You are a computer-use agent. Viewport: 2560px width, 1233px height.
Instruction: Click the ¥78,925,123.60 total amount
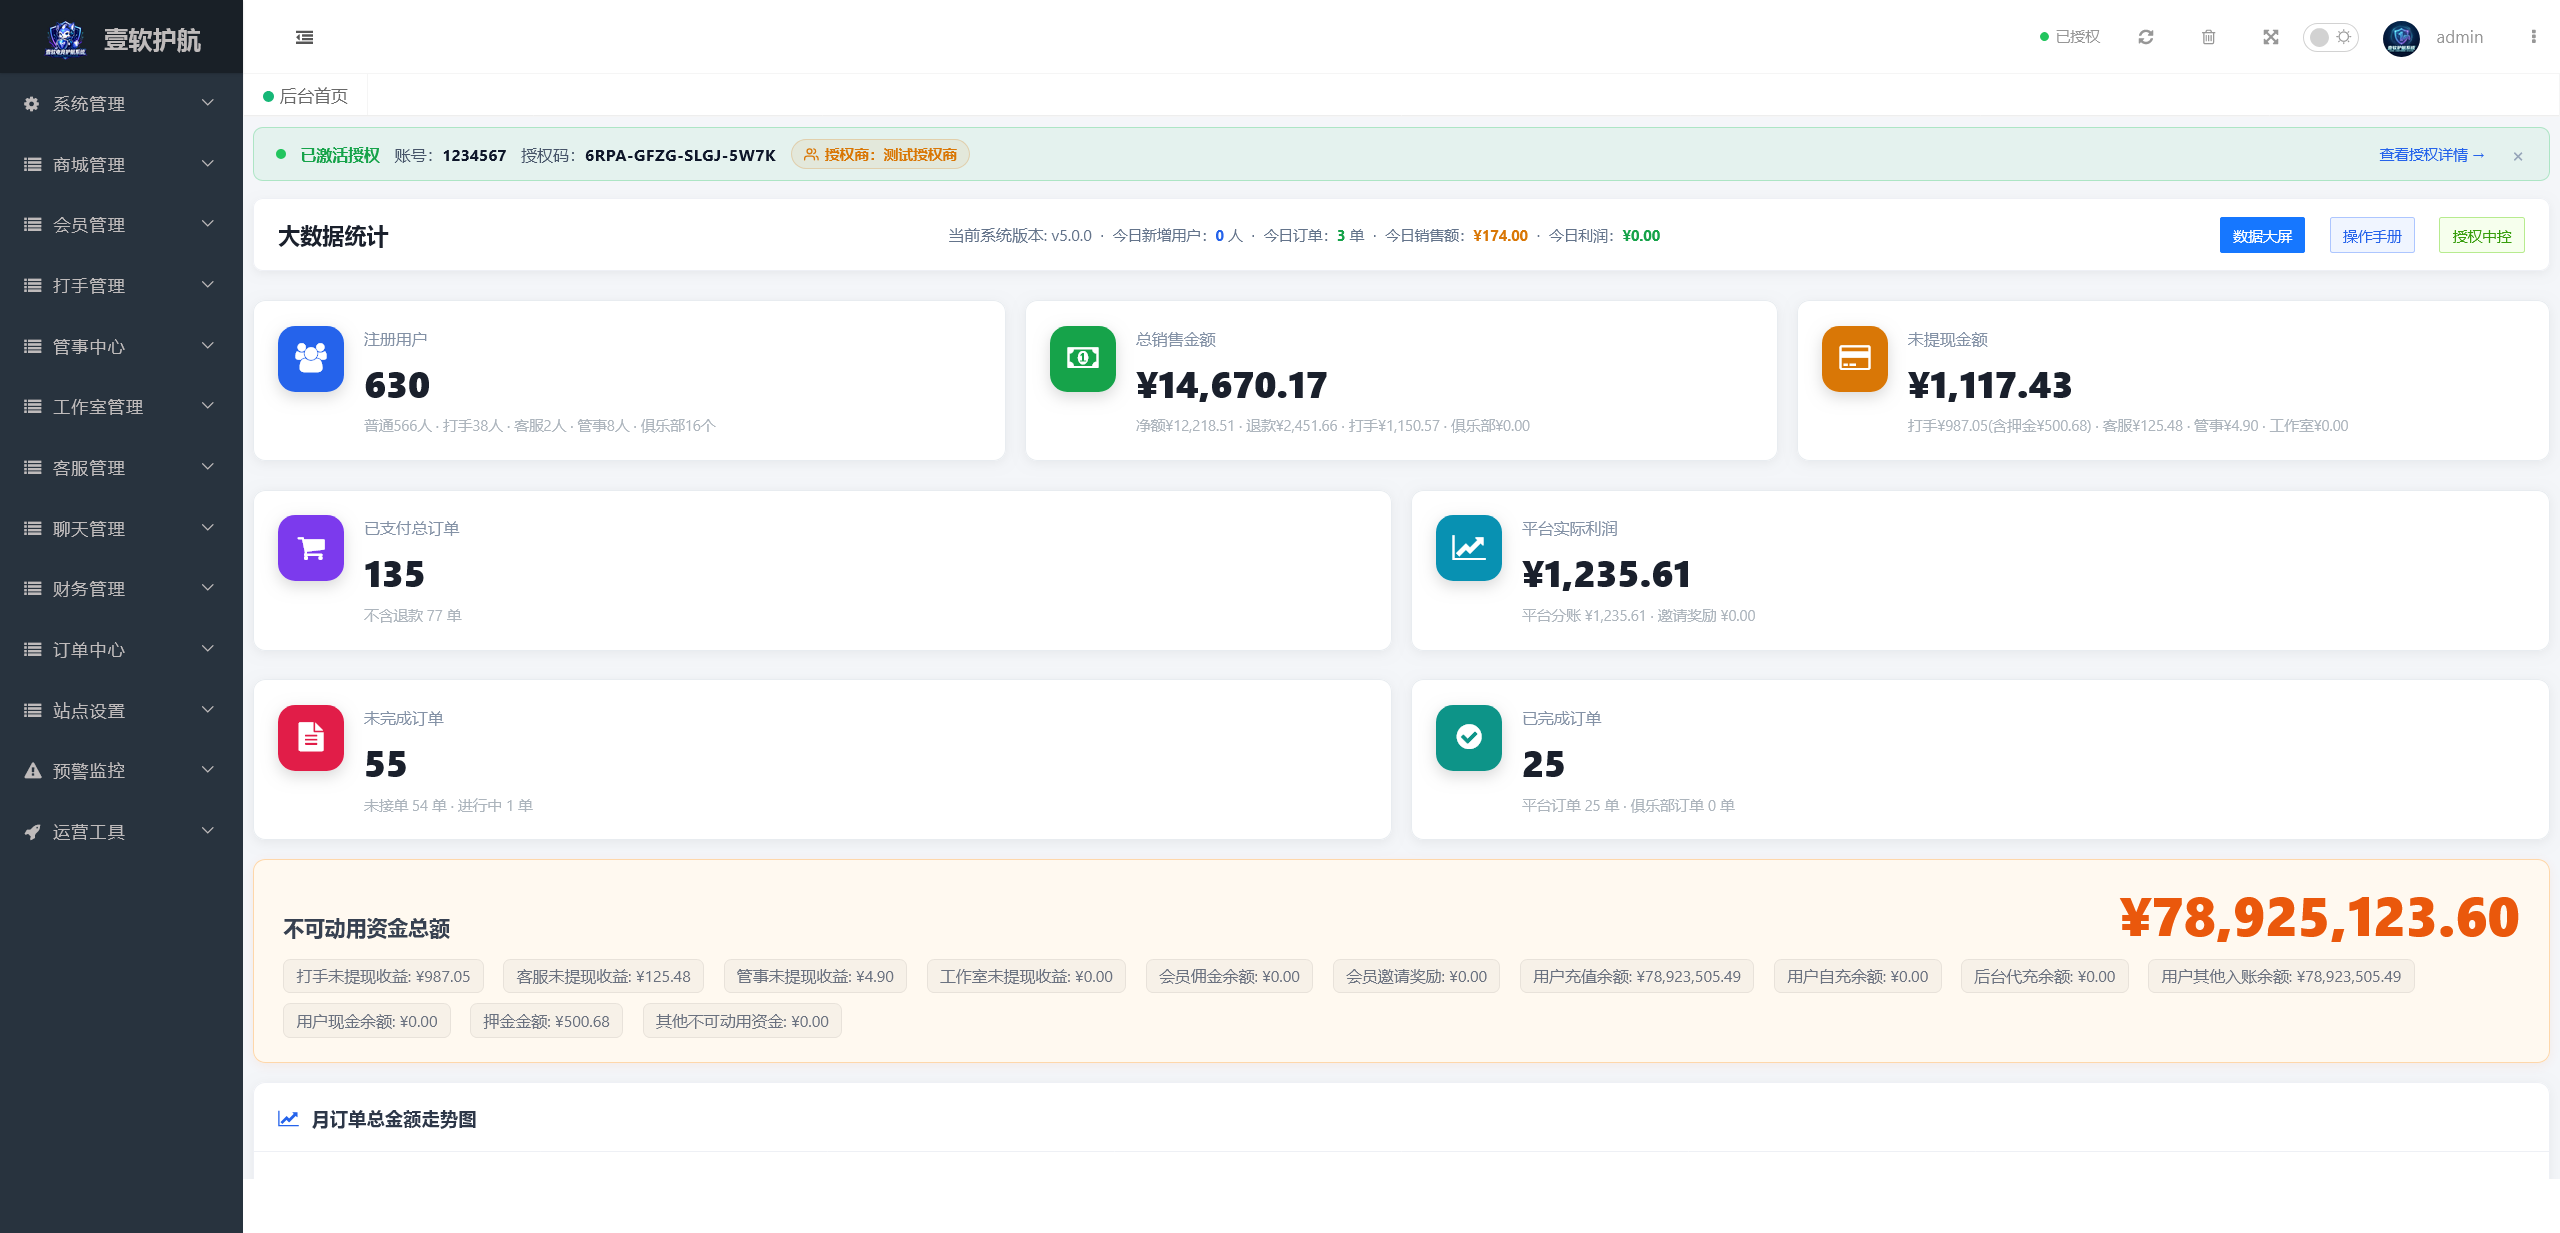click(x=2319, y=917)
